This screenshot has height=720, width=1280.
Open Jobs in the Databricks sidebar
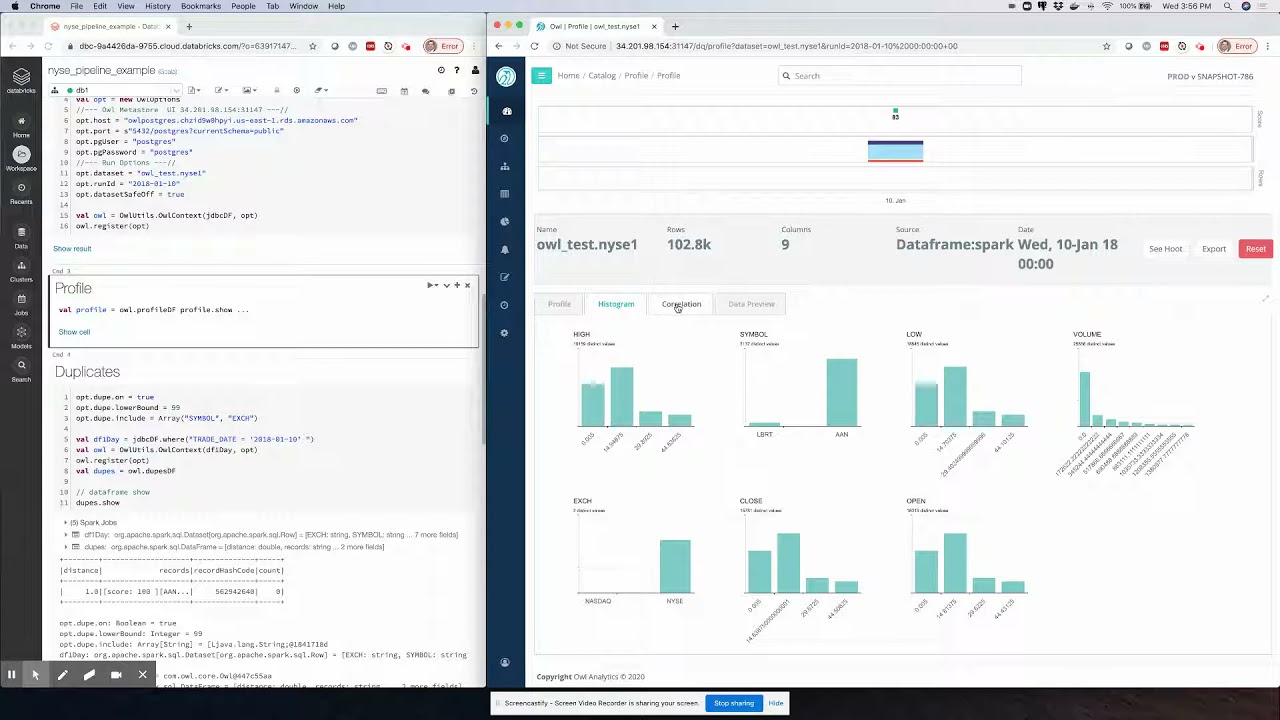pyautogui.click(x=21, y=304)
